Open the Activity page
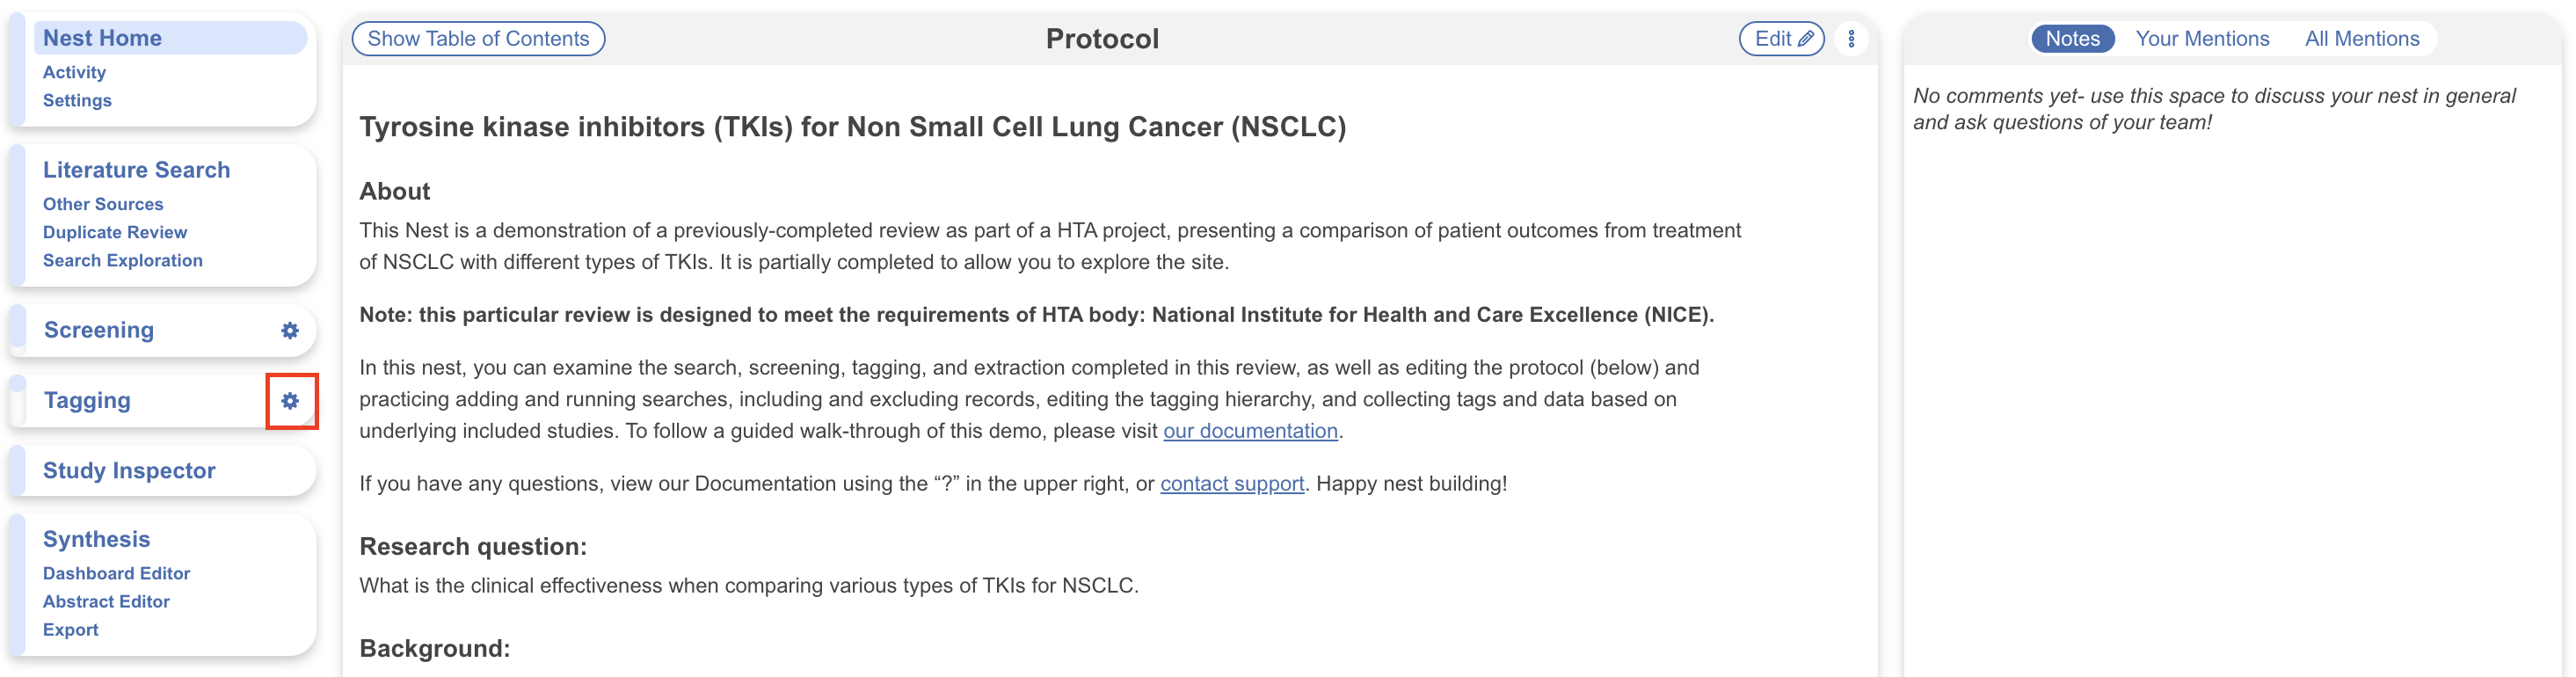 74,72
